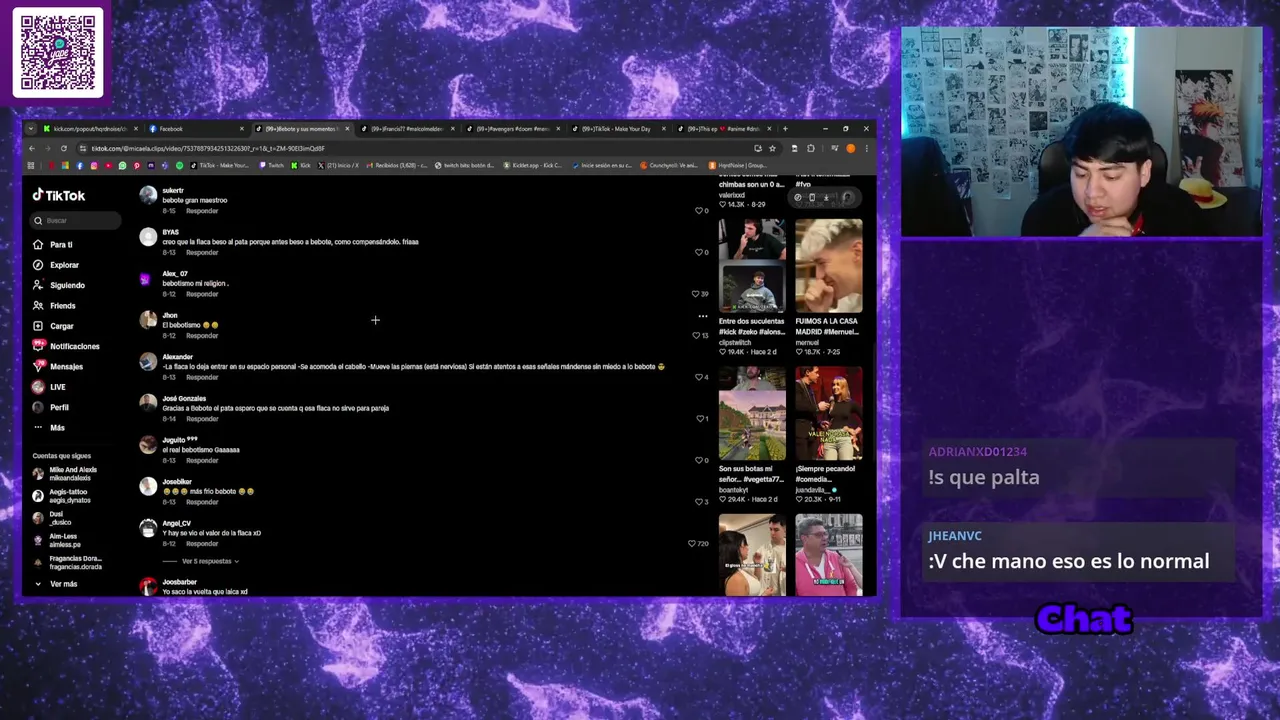Like sukertr's comment heart
The width and height of the screenshot is (1280, 720).
699,211
